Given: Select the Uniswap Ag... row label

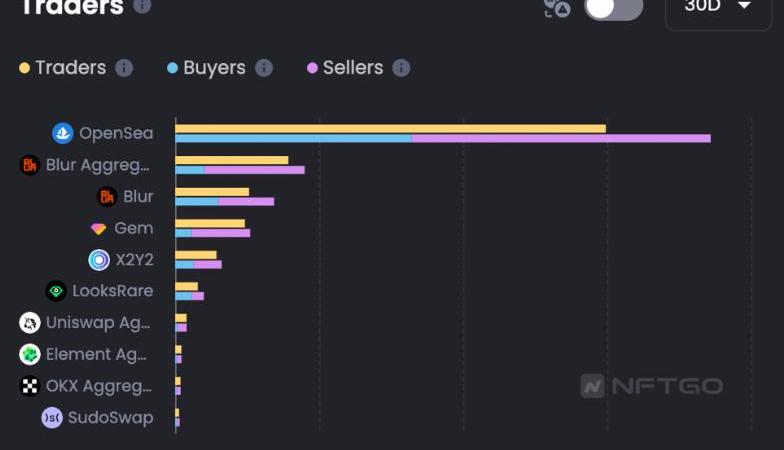Looking at the screenshot, I should 98,323.
